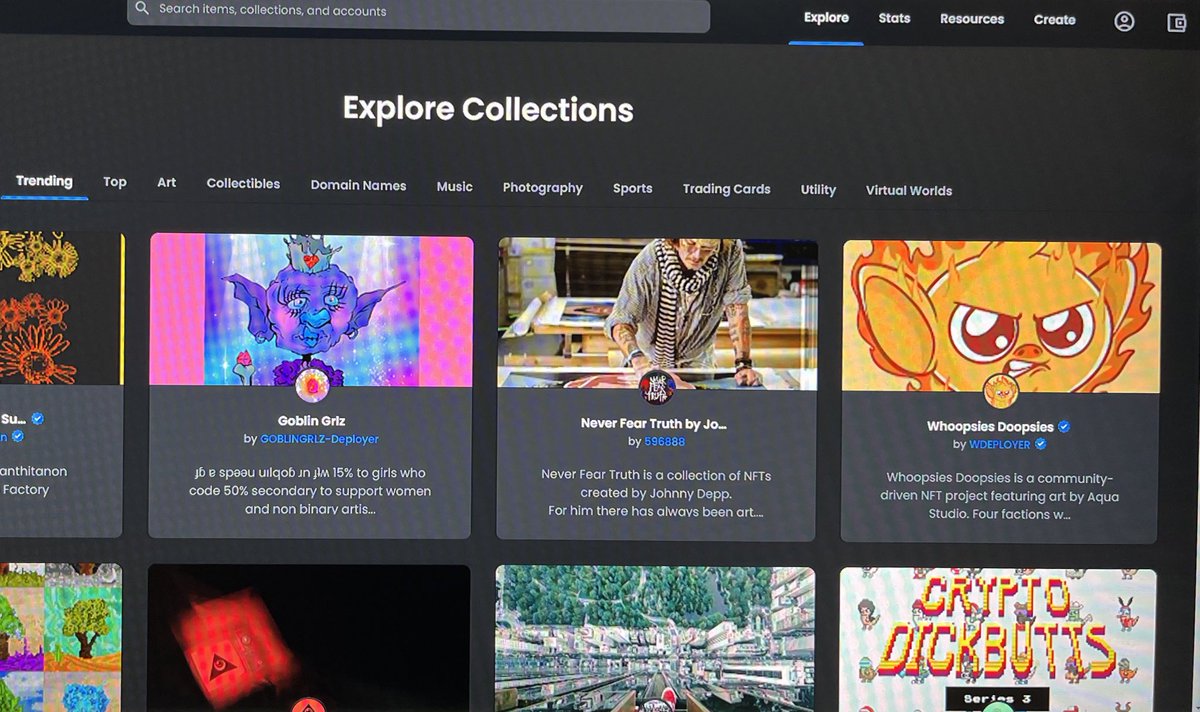Select the Top tab
This screenshot has height=712, width=1200.
pos(115,182)
